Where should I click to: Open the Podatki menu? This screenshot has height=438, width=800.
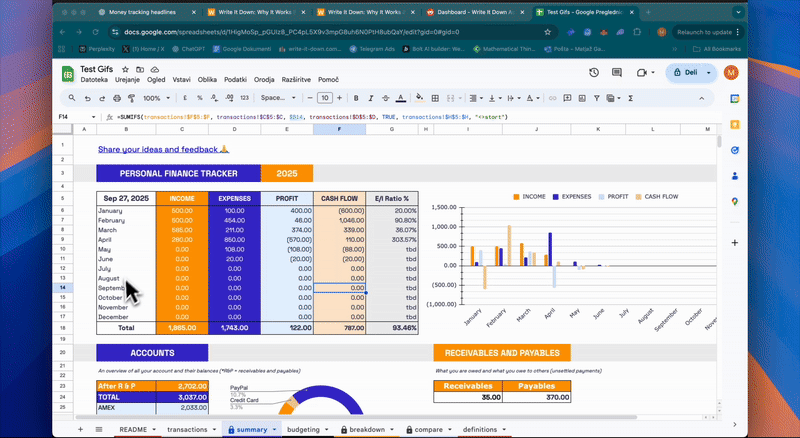[x=235, y=79]
